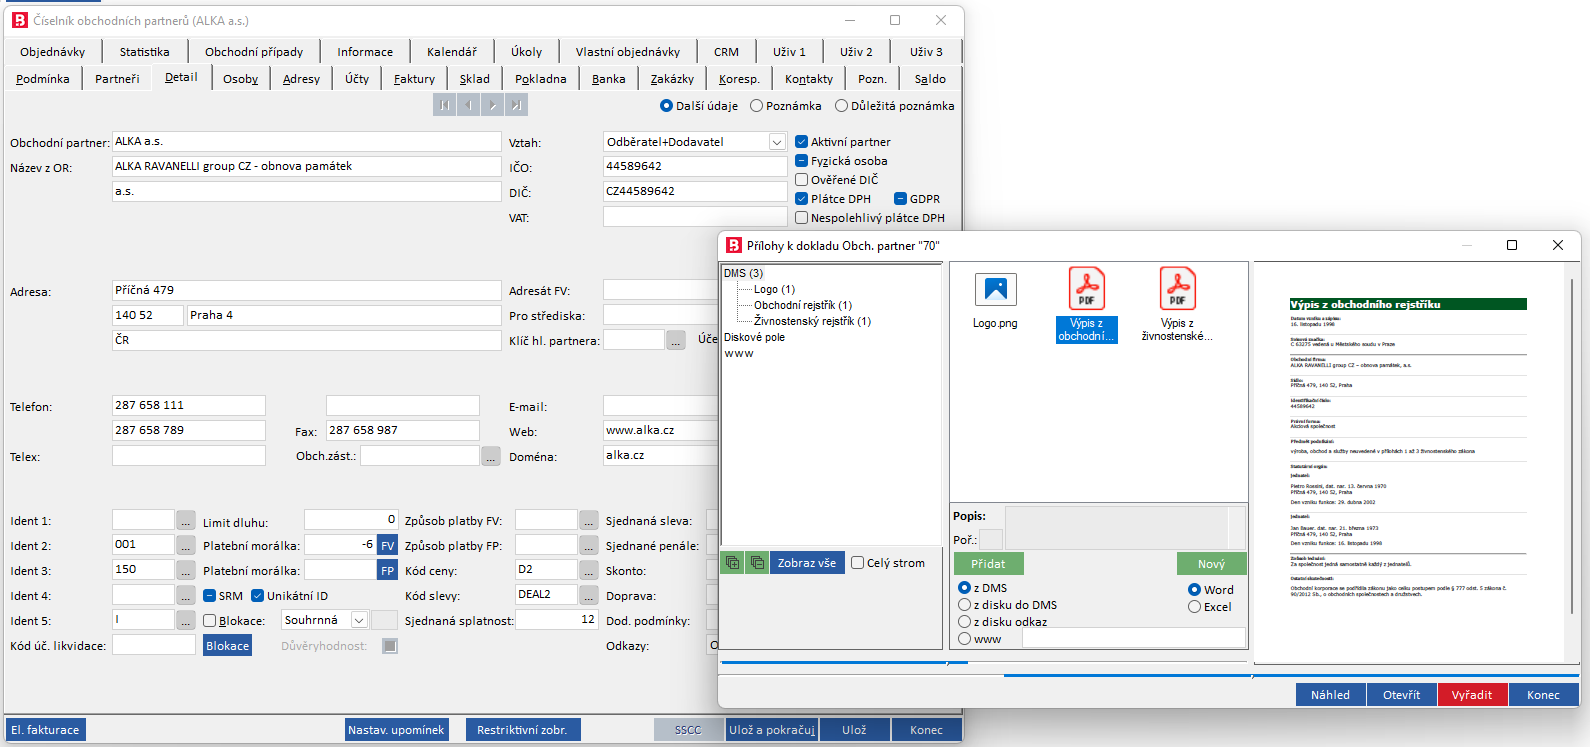Select the Výpis z obchodního PDF icon
The image size is (1590, 747).
pos(1086,289)
